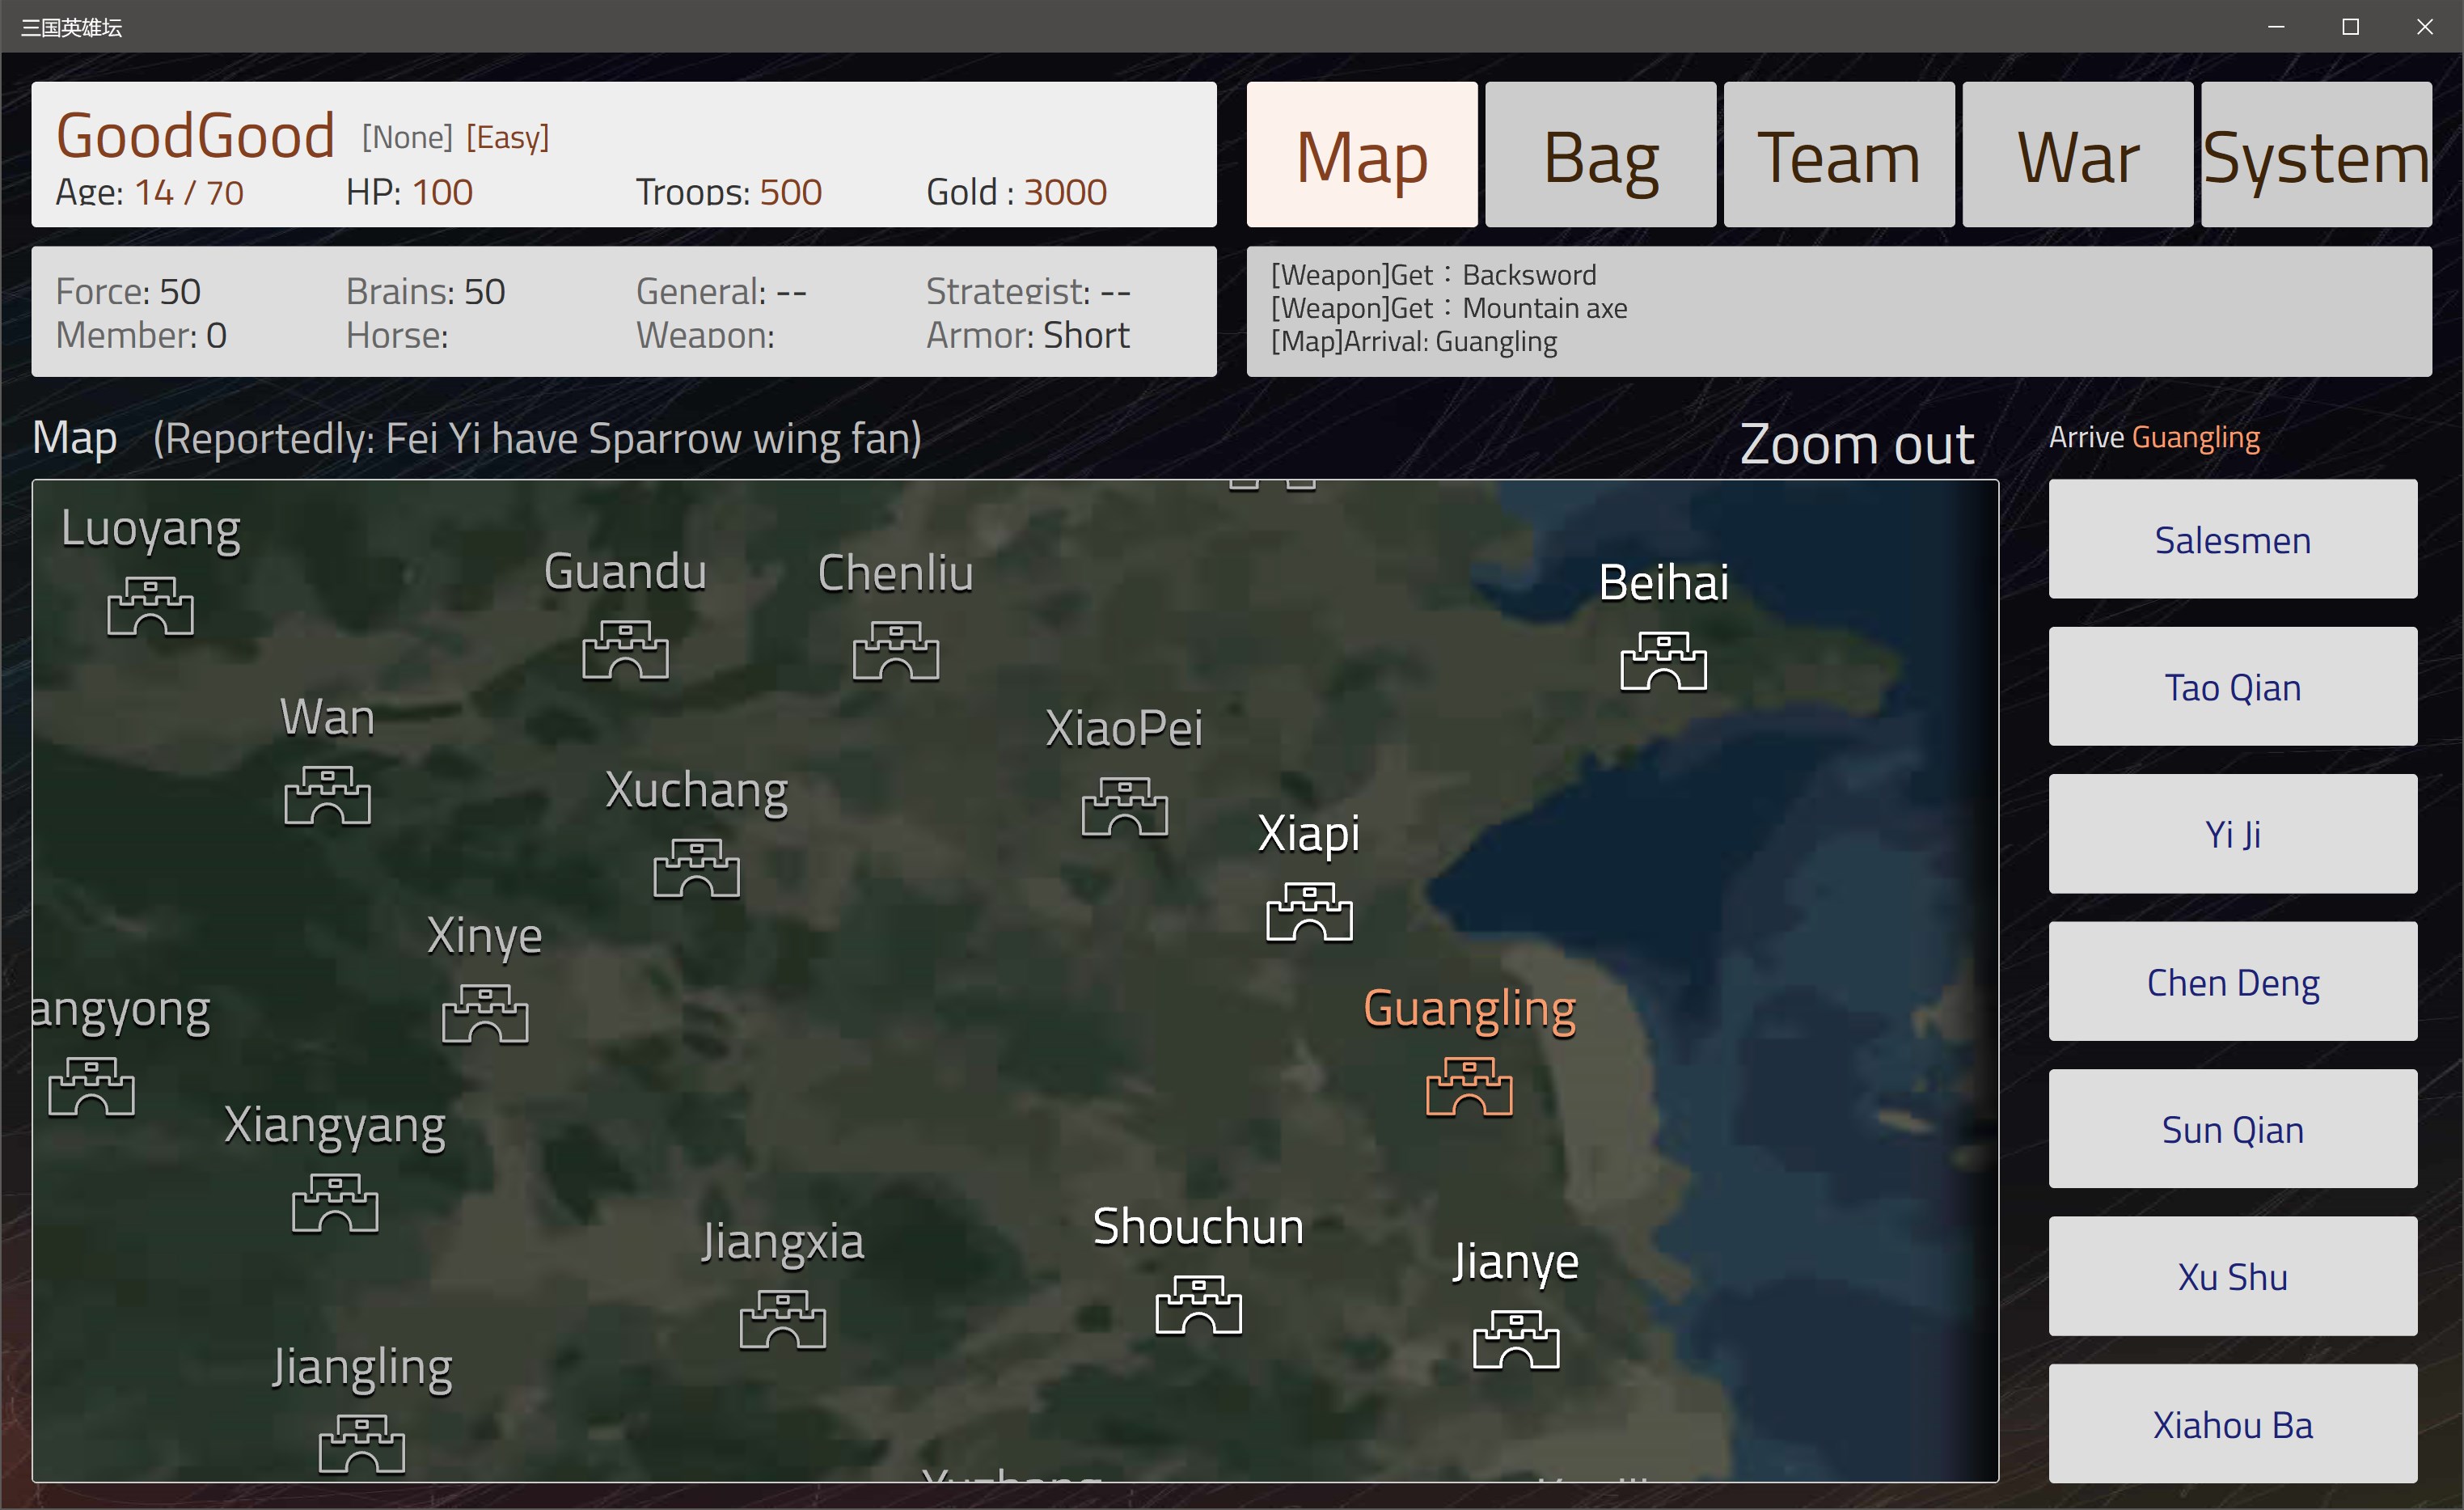Talk to Tao Qian
The image size is (2464, 1510).
[2232, 687]
